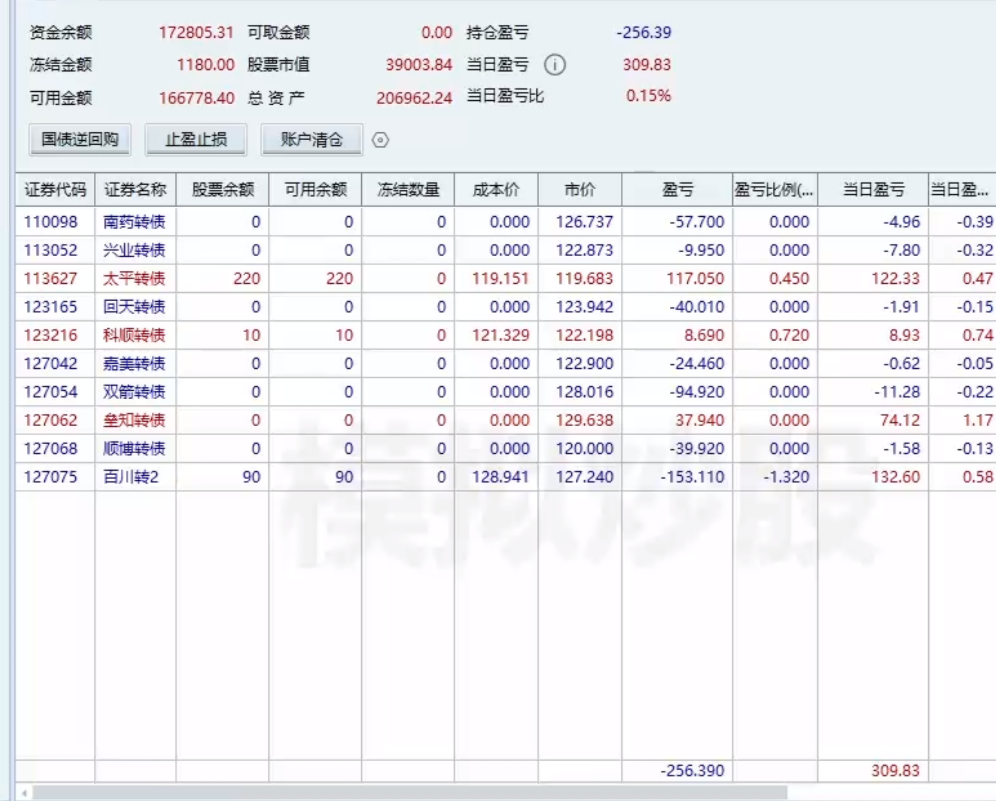Click the 当日盈亏比 value 0.15%
The width and height of the screenshot is (996, 801).
pos(649,96)
